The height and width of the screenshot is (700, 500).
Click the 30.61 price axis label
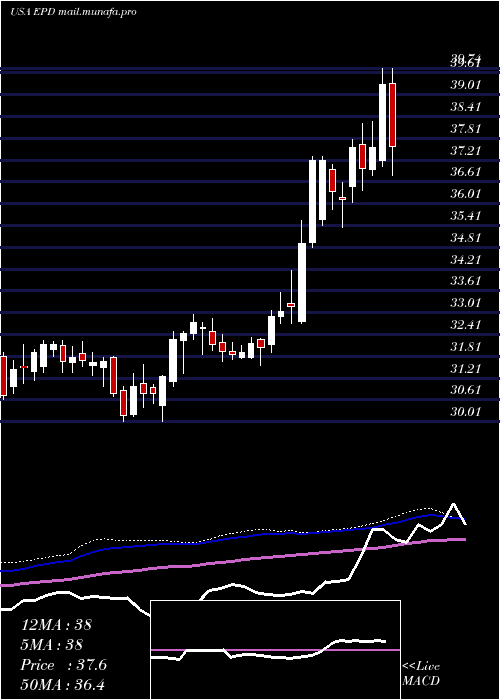pyautogui.click(x=465, y=390)
